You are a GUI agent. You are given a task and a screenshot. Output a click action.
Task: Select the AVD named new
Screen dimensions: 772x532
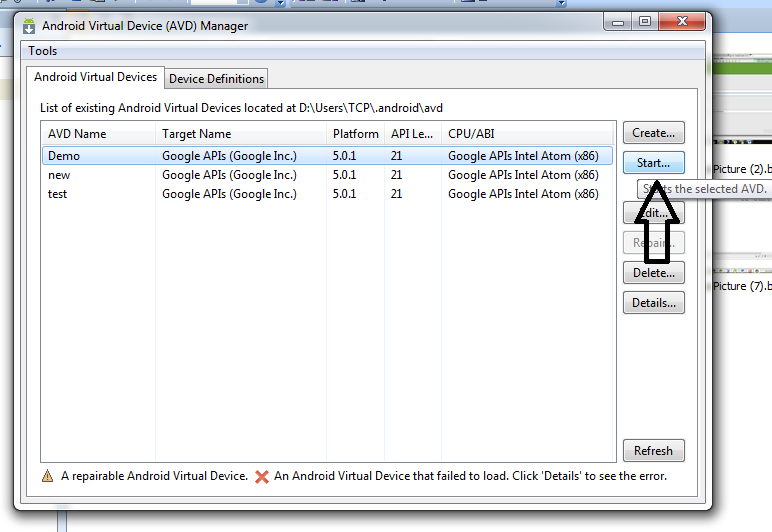(x=327, y=175)
